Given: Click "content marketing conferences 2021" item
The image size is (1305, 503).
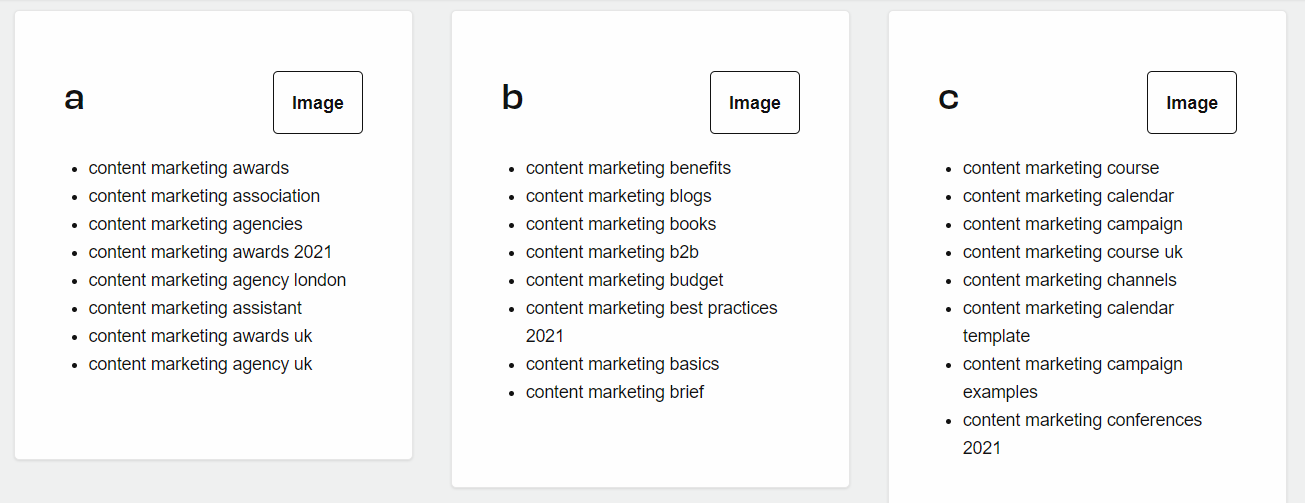Looking at the screenshot, I should tap(1082, 434).
